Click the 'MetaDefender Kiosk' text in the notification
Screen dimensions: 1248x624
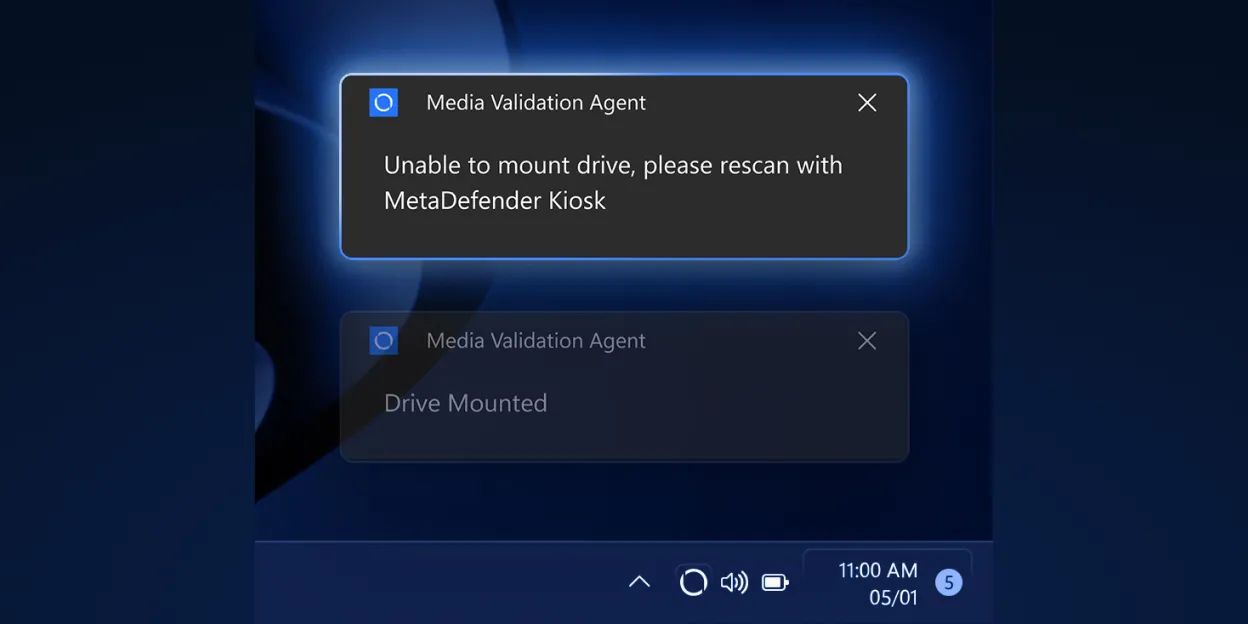[495, 200]
